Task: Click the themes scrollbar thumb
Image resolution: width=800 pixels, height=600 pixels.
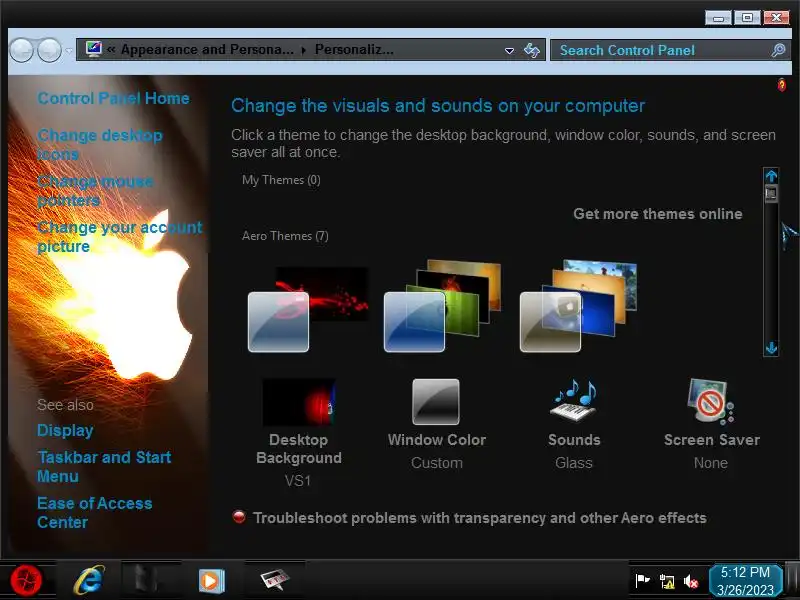Action: tap(771, 193)
